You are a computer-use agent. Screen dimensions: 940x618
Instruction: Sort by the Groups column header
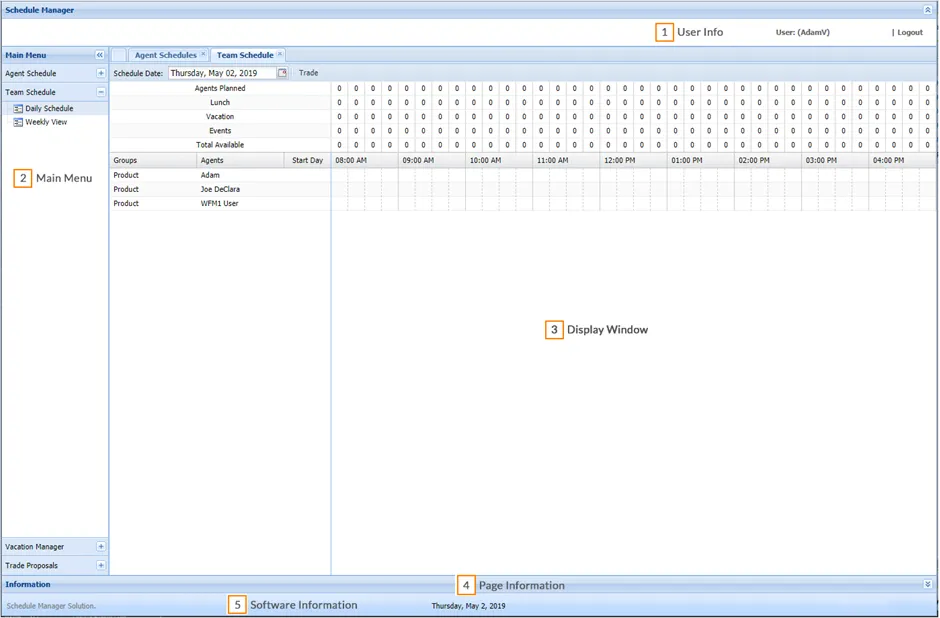click(153, 161)
